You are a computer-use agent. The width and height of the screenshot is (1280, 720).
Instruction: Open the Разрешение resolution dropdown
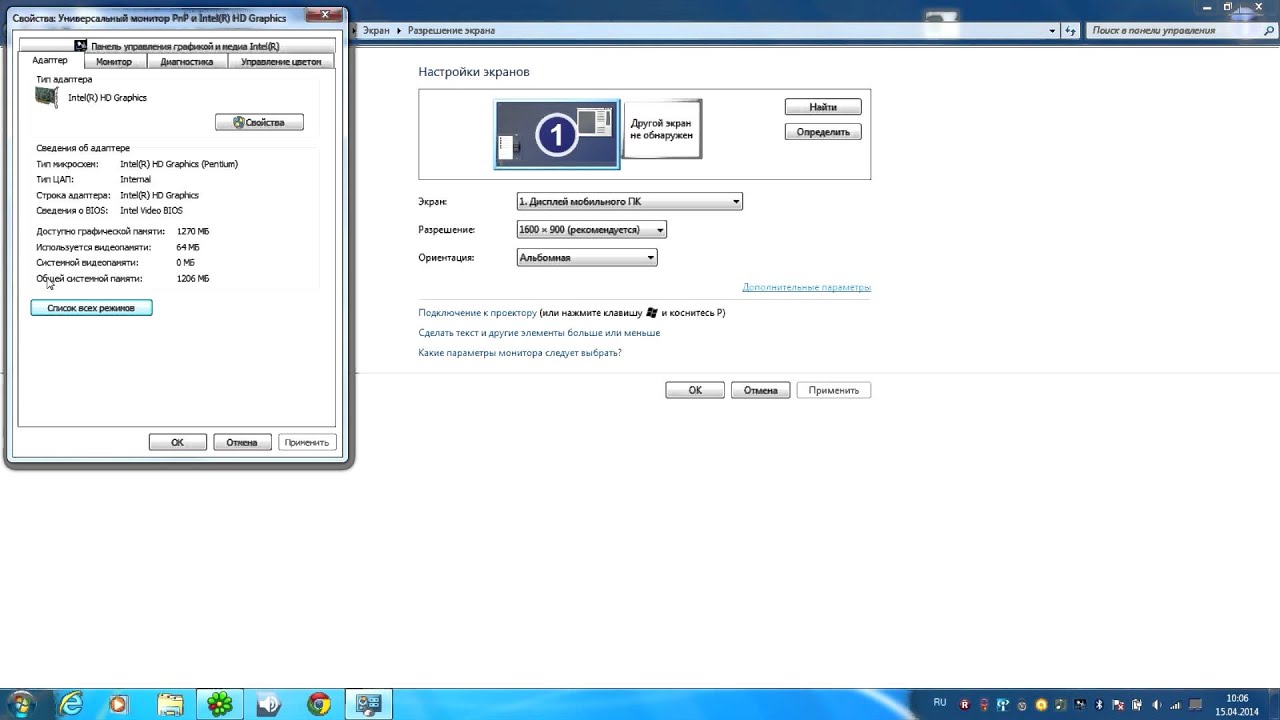point(591,230)
